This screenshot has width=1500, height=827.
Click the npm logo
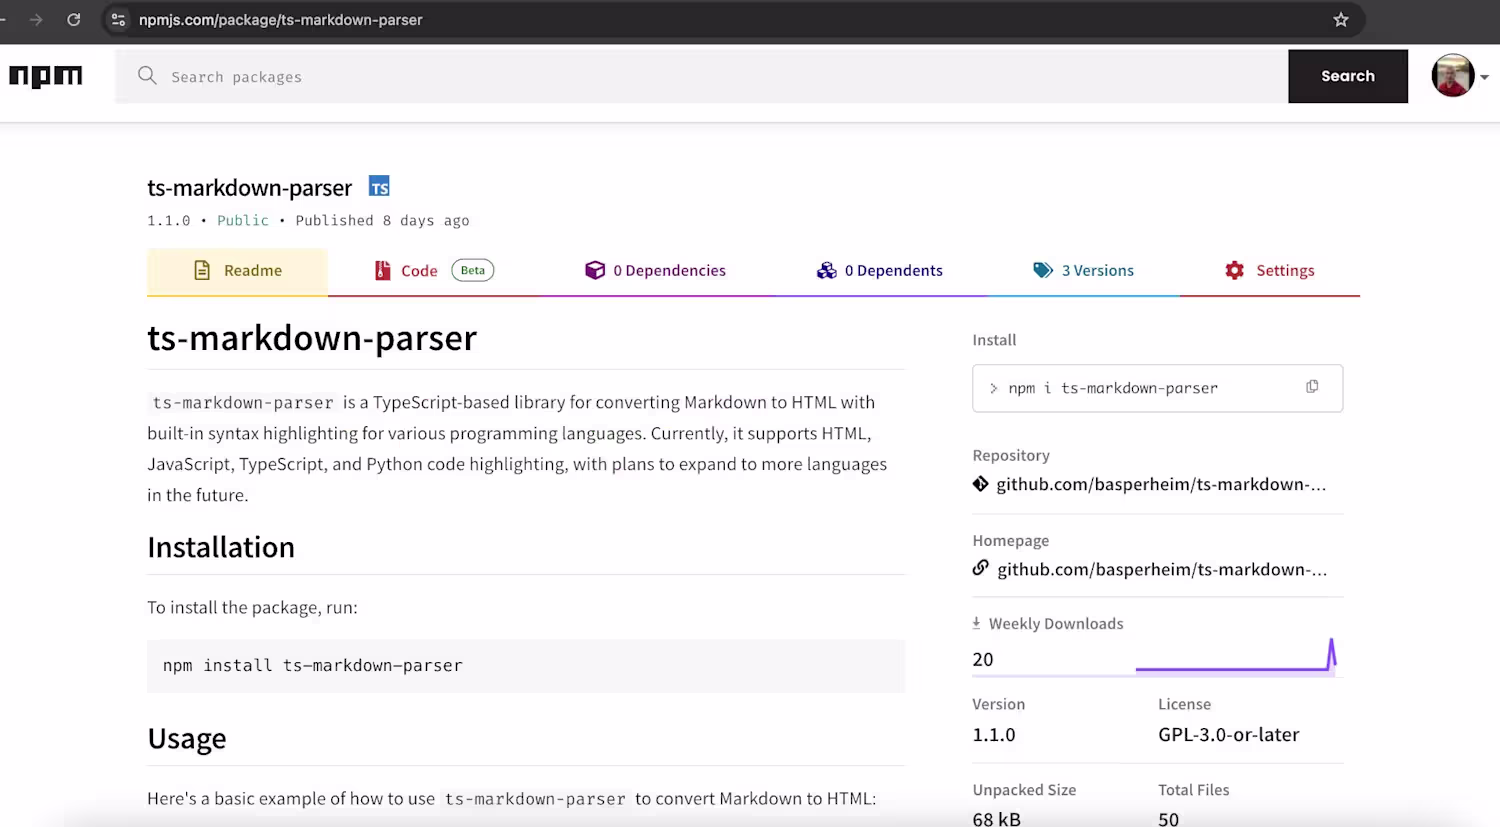click(46, 76)
